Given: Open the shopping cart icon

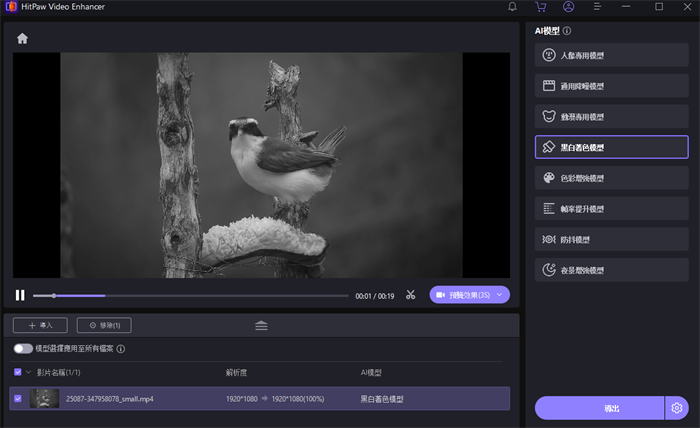Looking at the screenshot, I should [x=541, y=7].
